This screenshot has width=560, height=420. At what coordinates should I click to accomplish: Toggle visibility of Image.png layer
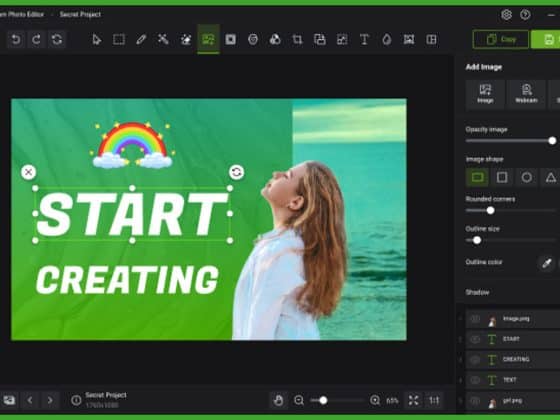pos(475,319)
